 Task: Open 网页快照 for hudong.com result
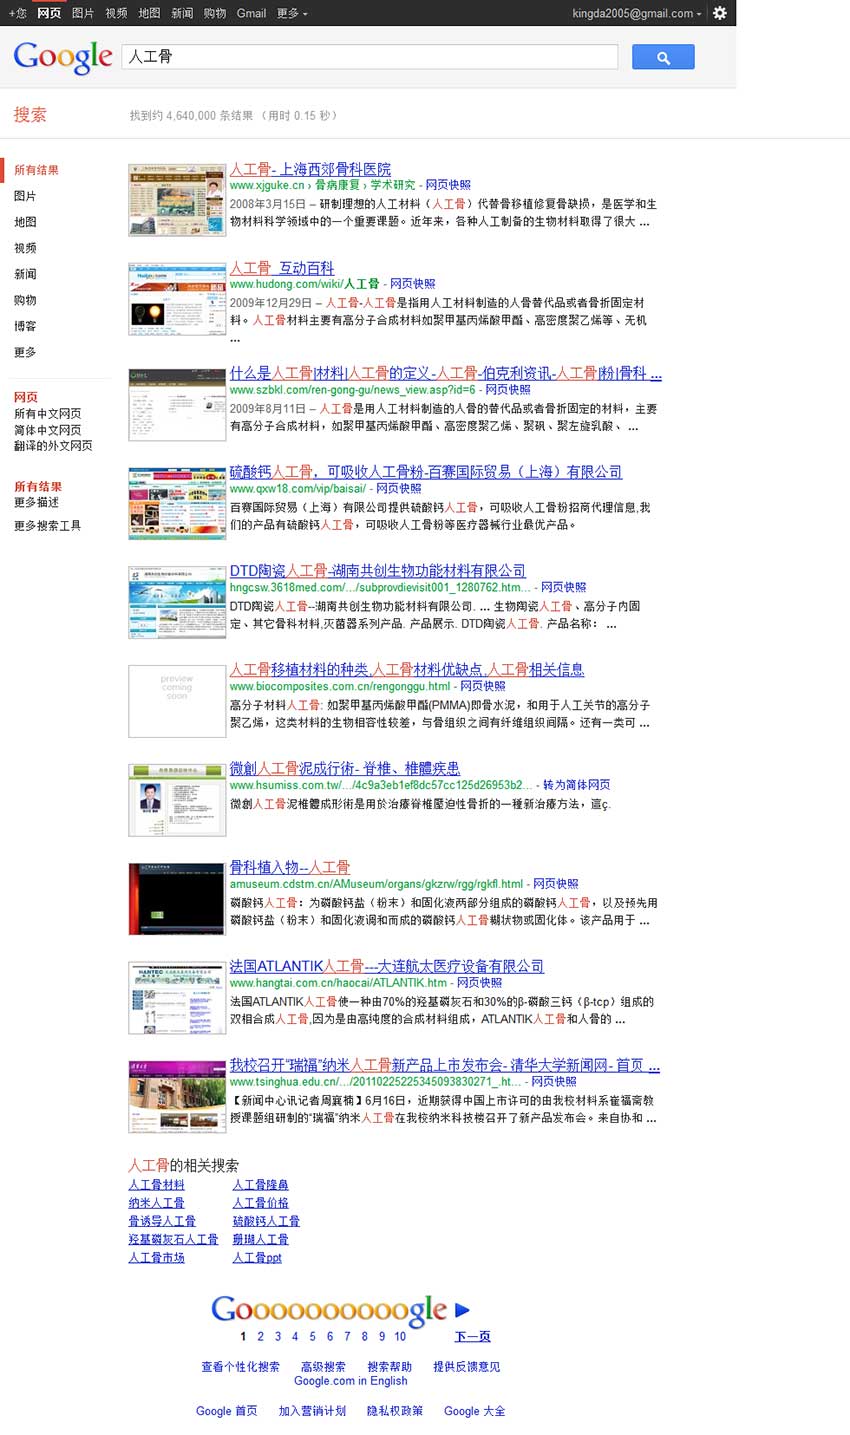pos(412,284)
